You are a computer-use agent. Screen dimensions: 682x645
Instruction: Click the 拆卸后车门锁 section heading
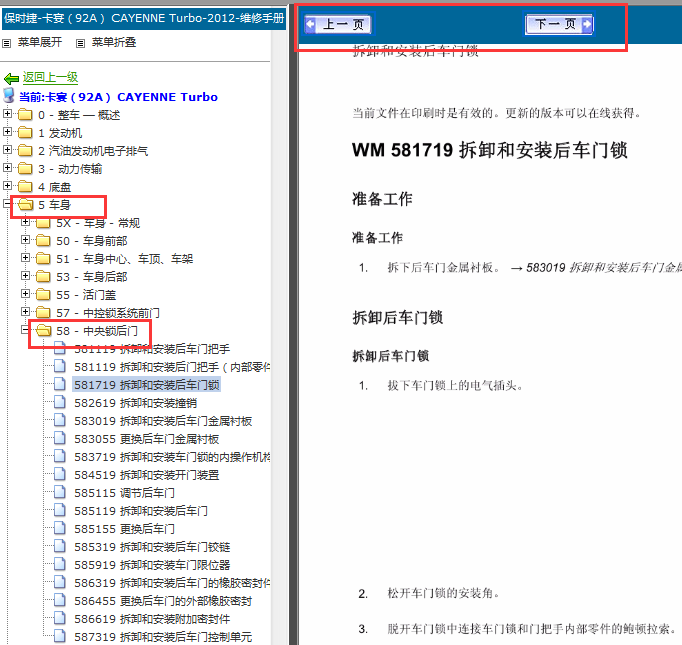point(398,317)
